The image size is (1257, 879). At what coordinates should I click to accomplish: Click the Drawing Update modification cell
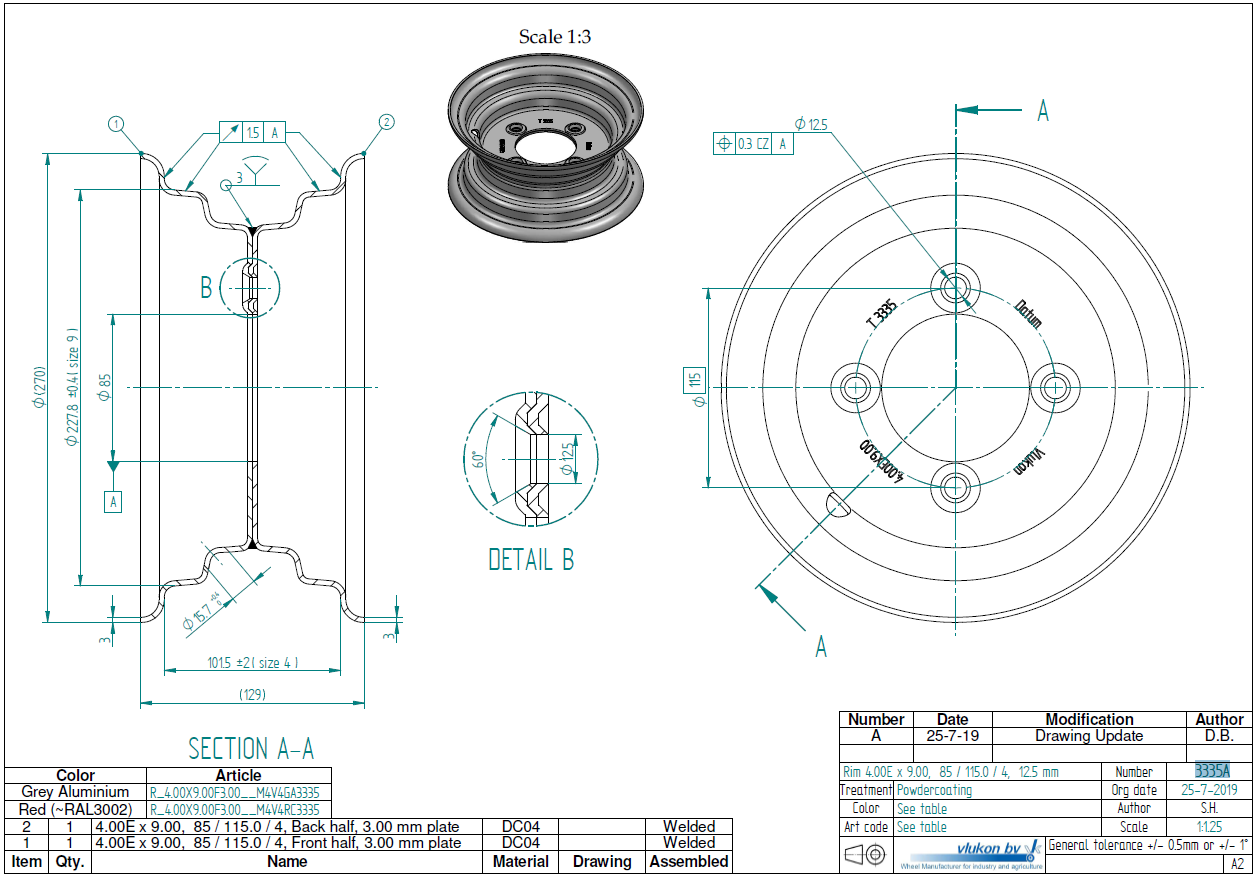coord(1089,736)
